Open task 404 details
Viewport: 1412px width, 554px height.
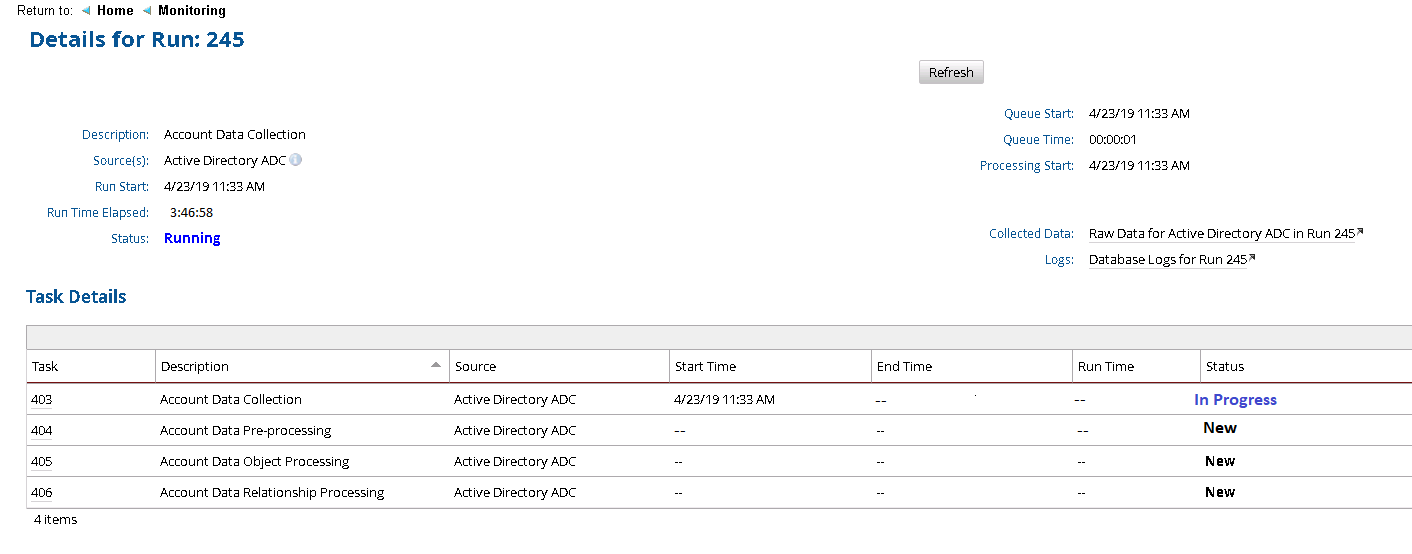[x=41, y=431]
